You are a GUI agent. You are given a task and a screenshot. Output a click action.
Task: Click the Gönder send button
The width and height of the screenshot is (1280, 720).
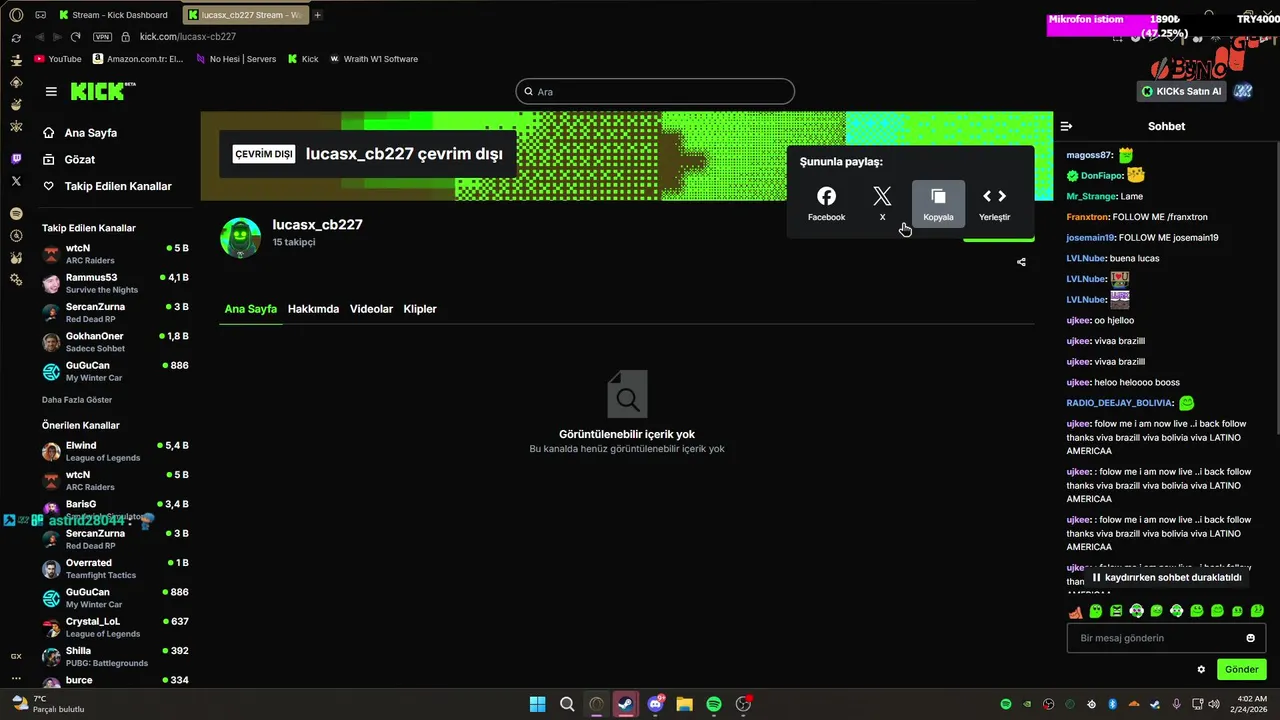tap(1241, 669)
